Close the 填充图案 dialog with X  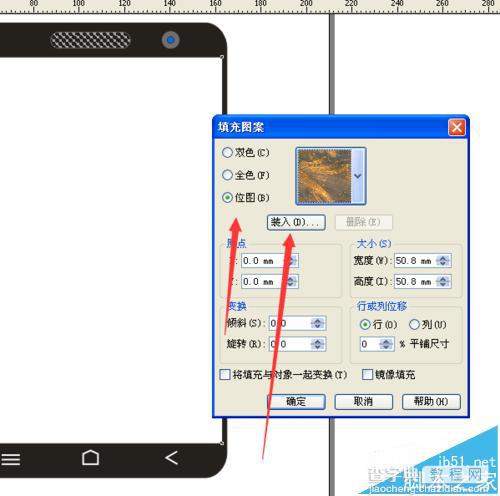coord(457,127)
